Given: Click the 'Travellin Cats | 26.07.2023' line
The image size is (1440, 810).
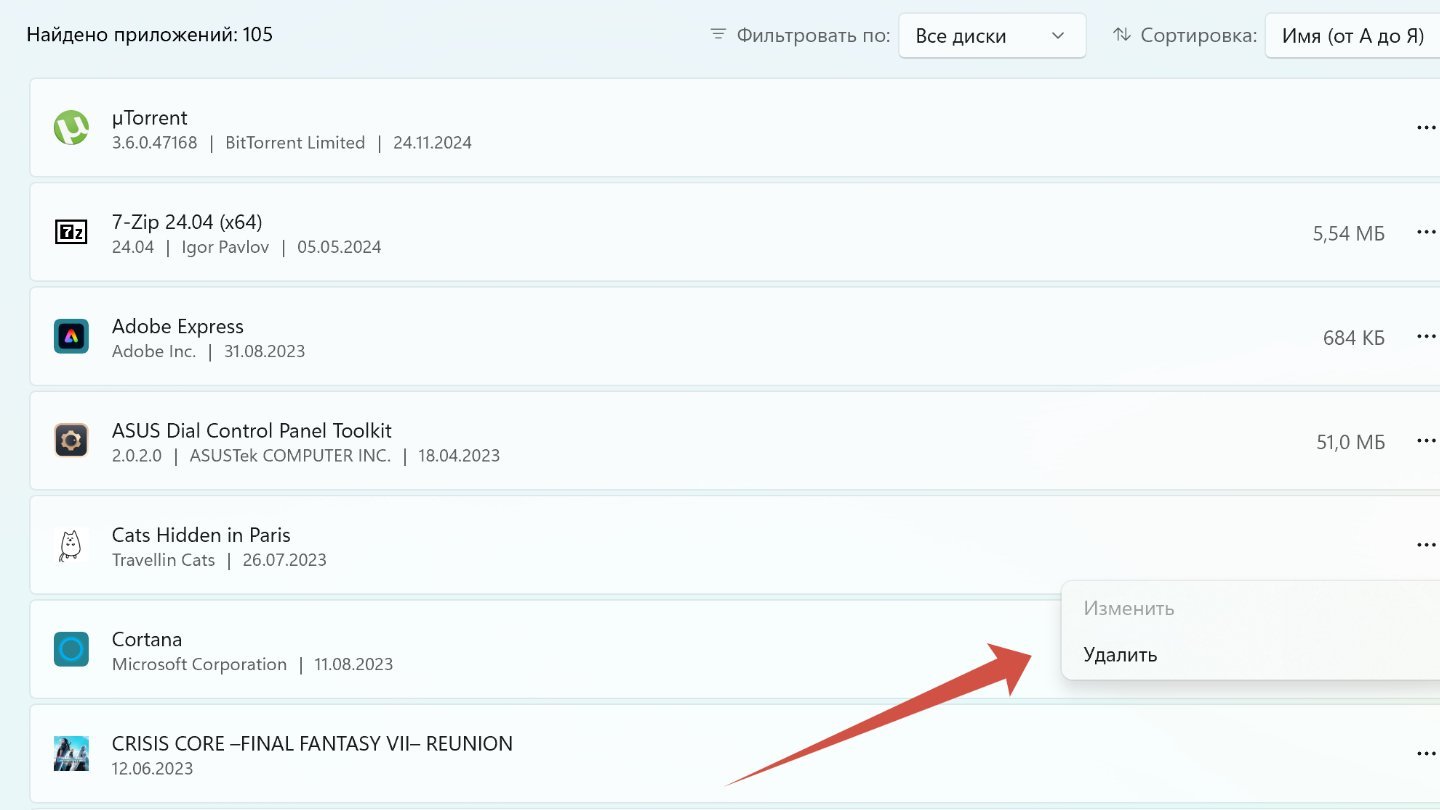Looking at the screenshot, I should pyautogui.click(x=219, y=560).
